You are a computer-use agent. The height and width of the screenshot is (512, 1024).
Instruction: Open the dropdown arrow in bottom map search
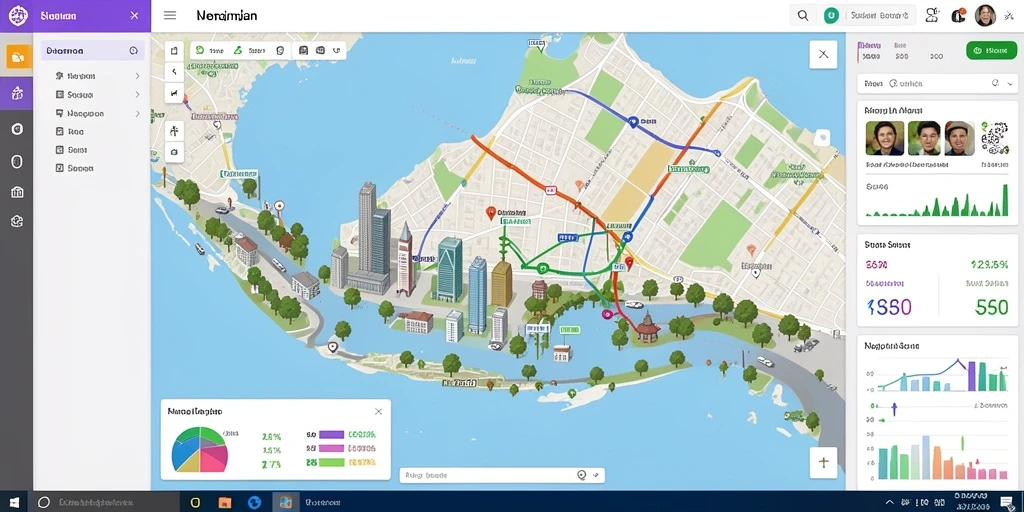596,475
